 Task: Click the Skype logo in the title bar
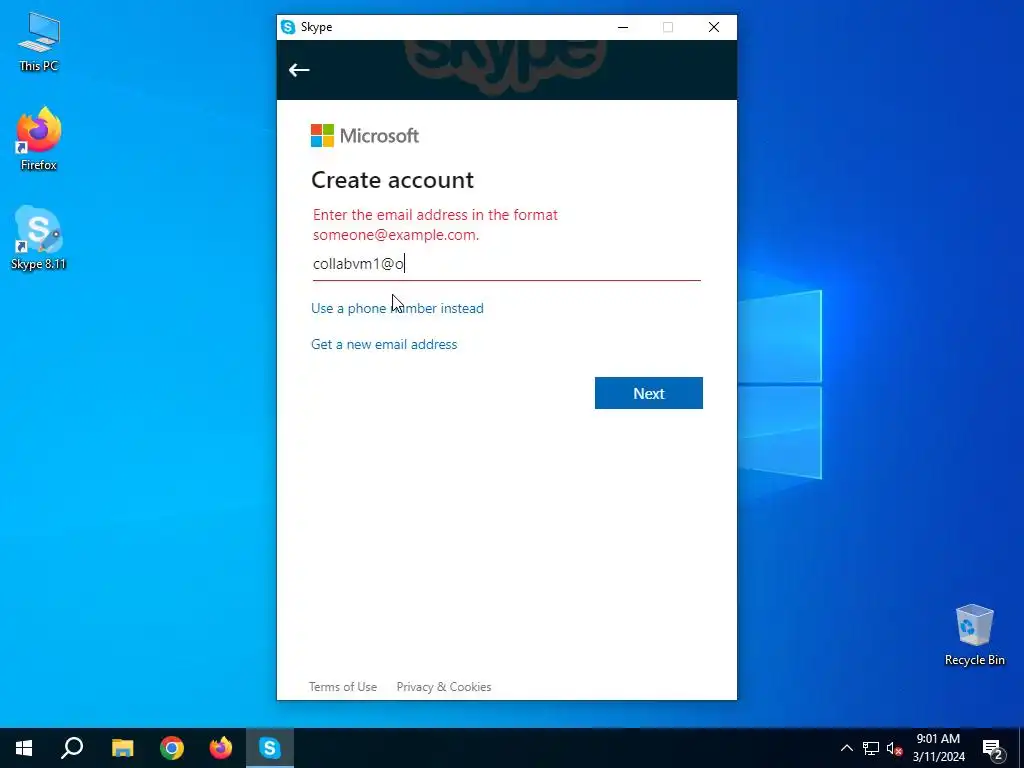click(288, 27)
